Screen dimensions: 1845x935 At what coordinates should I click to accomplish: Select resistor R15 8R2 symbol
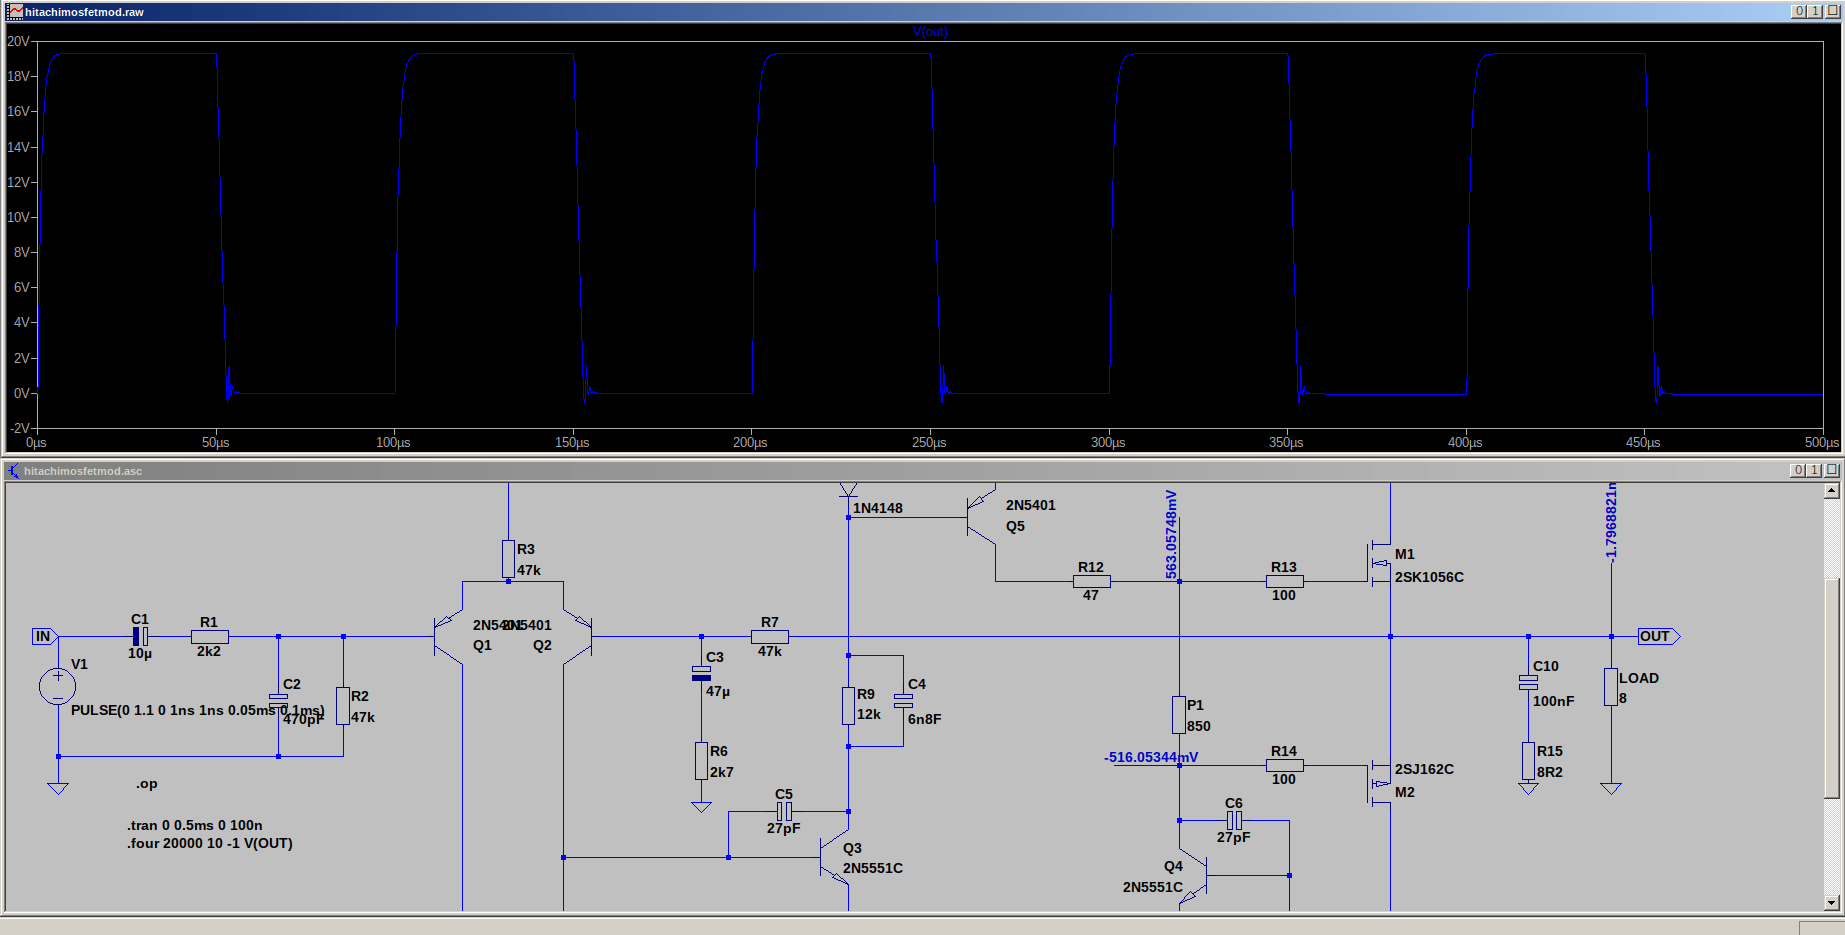(1528, 761)
